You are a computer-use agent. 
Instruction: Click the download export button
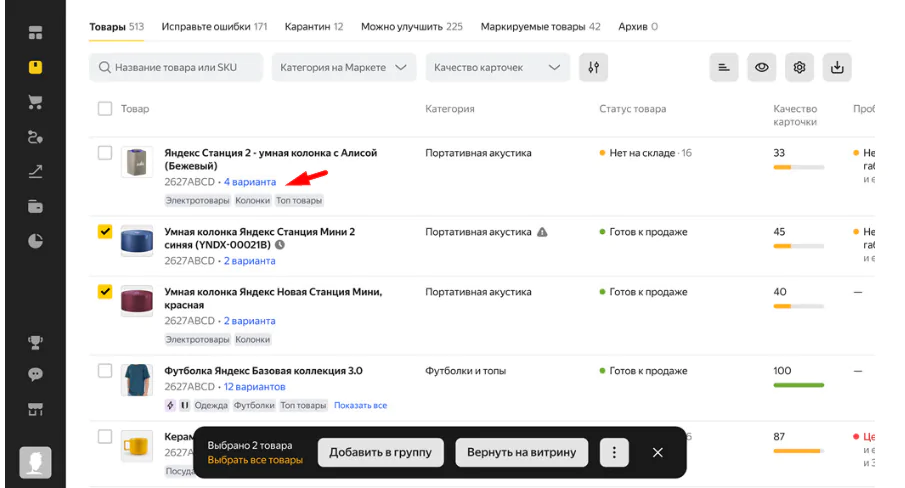point(837,67)
